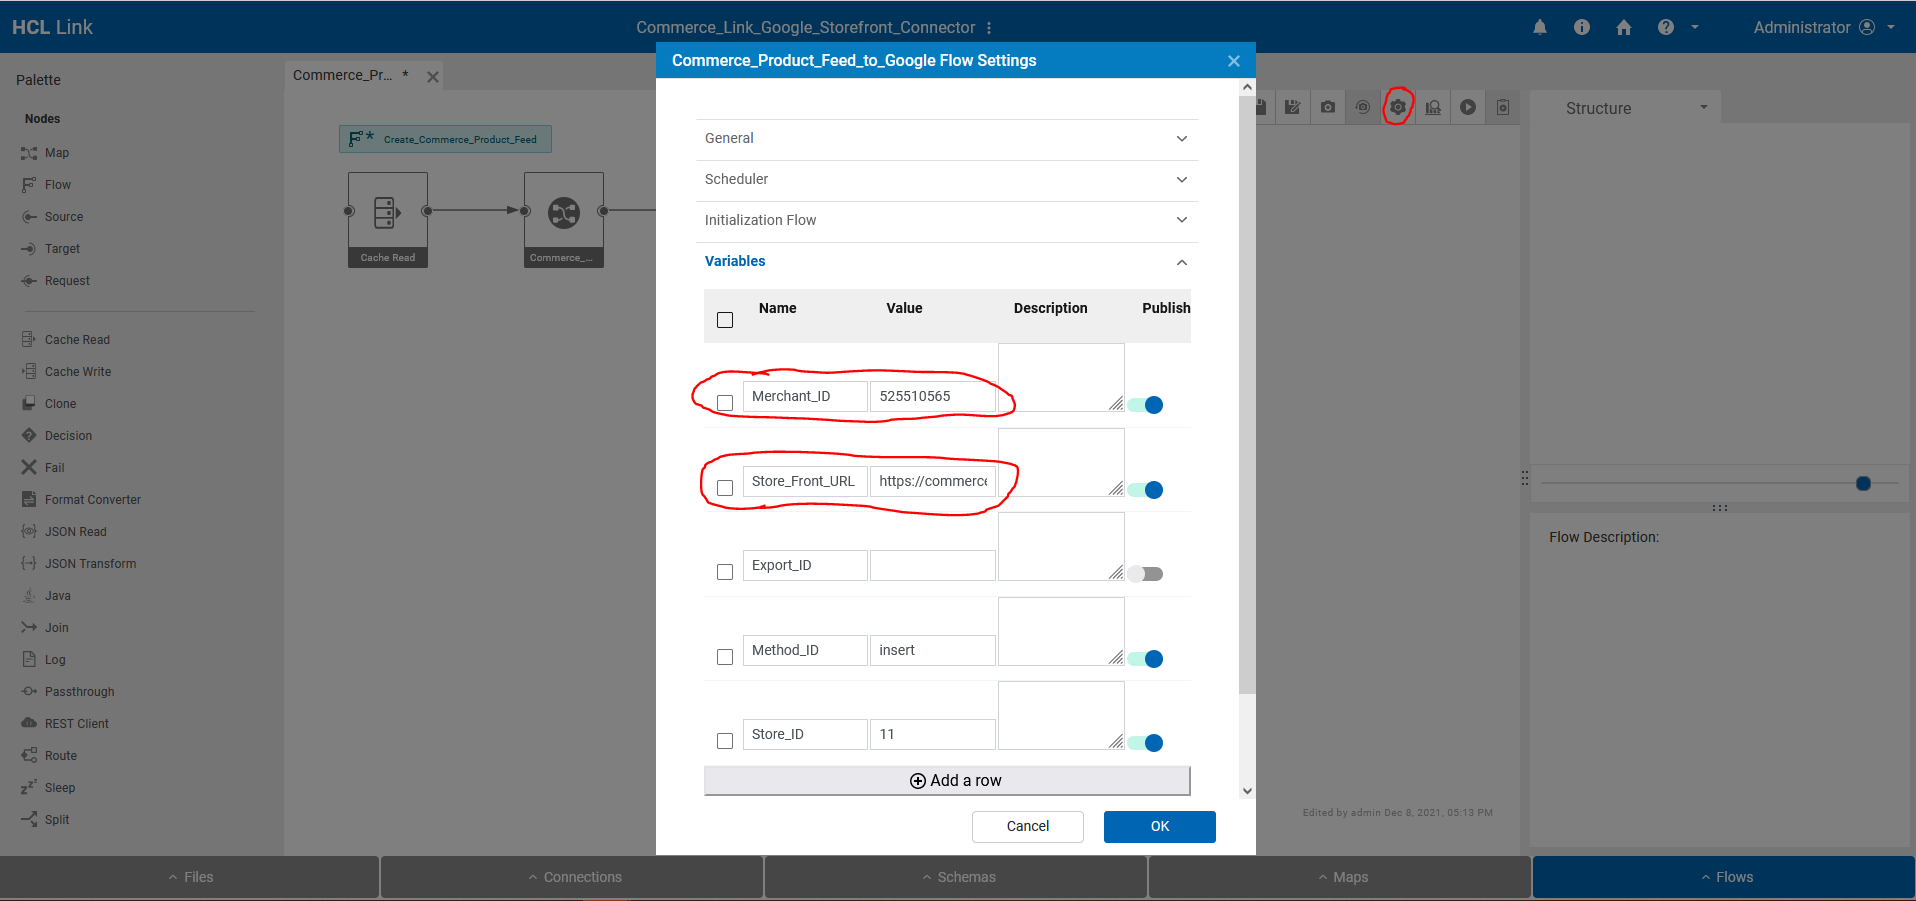Toggle Publish switch for Merchant_ID
This screenshot has height=901, width=1916.
point(1145,405)
